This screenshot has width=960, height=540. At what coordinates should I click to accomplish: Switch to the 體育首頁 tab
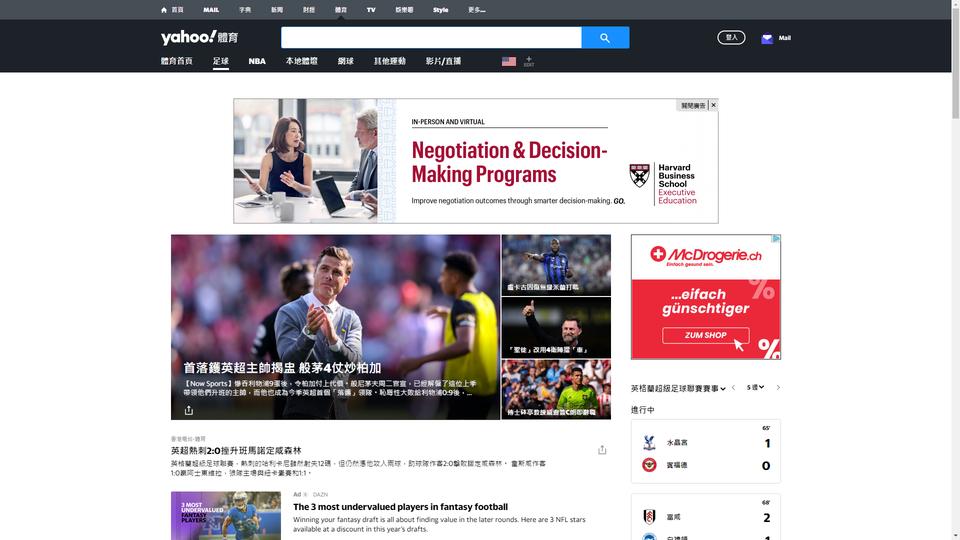(x=176, y=61)
